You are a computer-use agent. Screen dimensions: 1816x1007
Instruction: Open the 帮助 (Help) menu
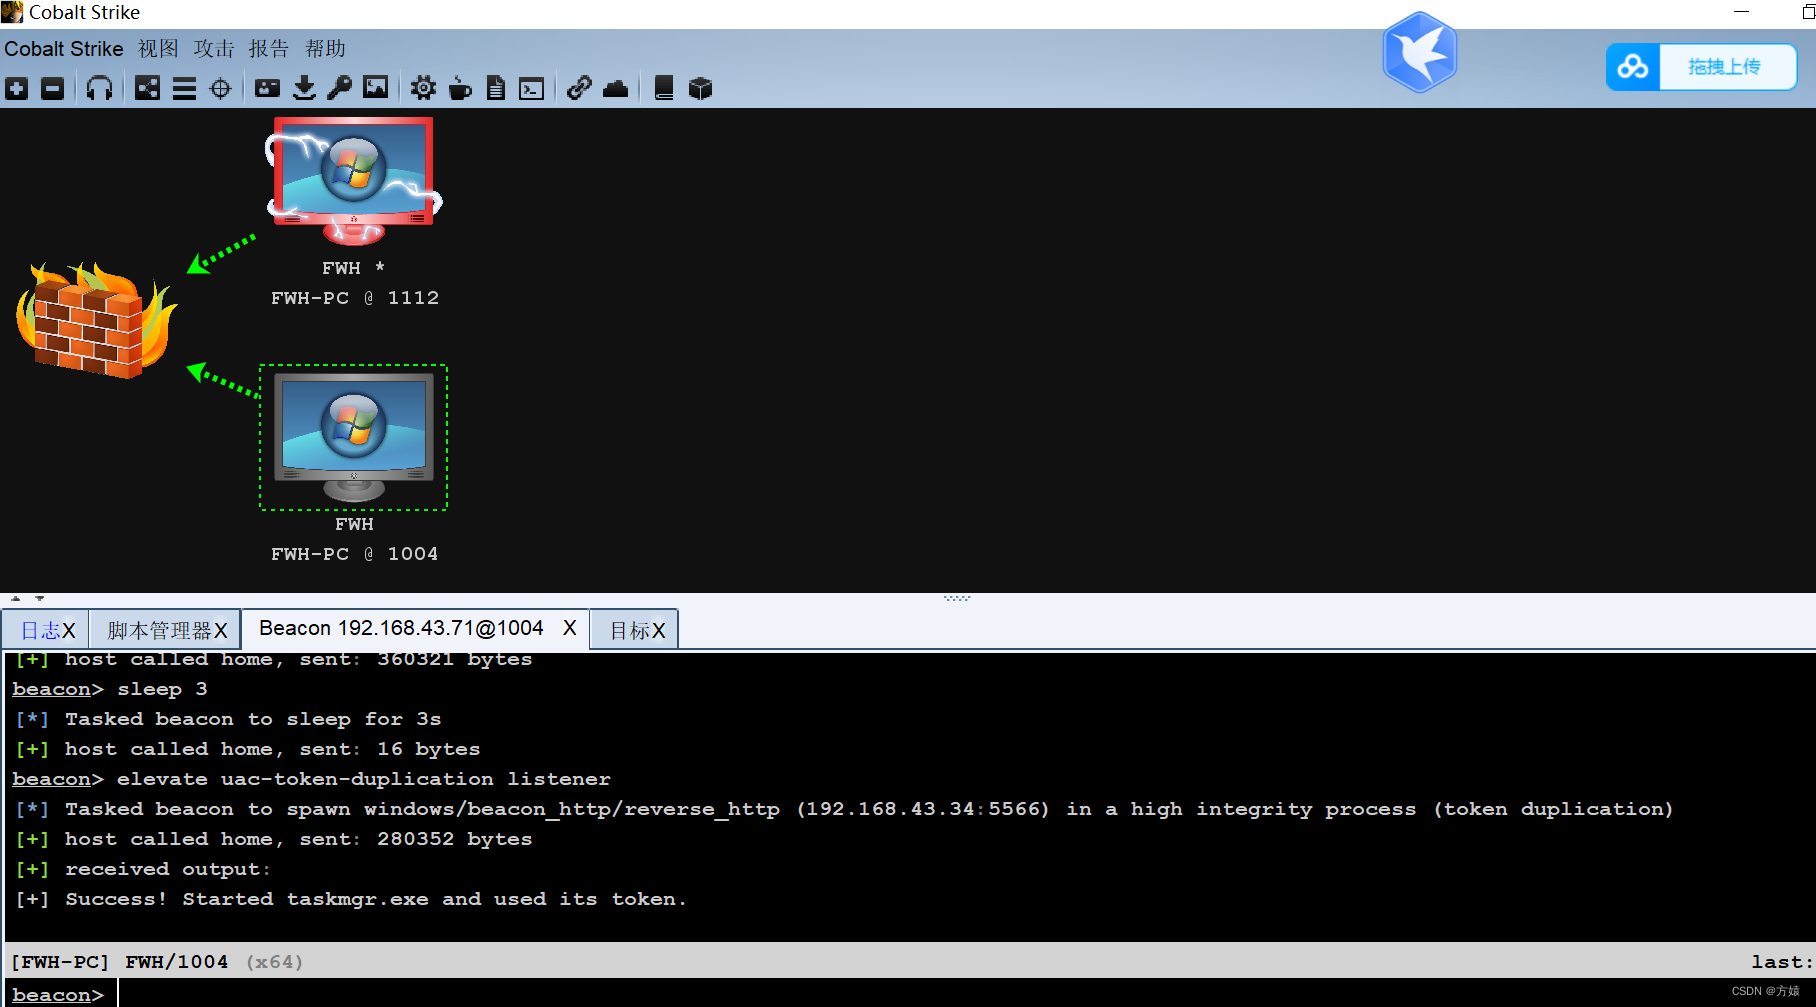325,49
